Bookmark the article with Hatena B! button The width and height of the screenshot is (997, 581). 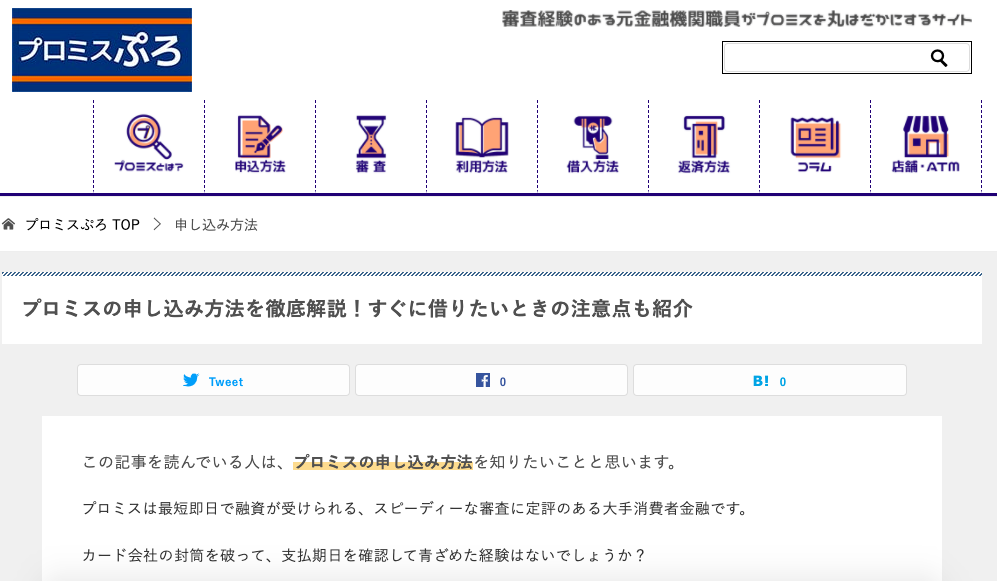coord(769,381)
